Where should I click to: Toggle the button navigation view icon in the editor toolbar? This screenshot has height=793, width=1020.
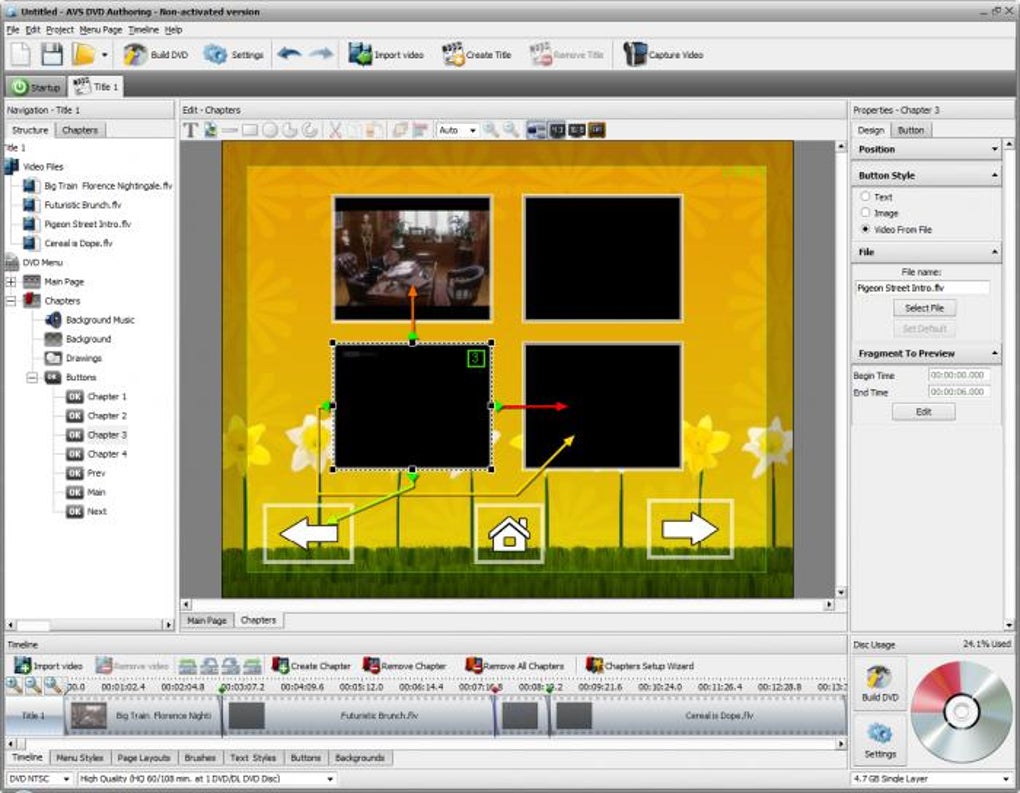(x=536, y=130)
